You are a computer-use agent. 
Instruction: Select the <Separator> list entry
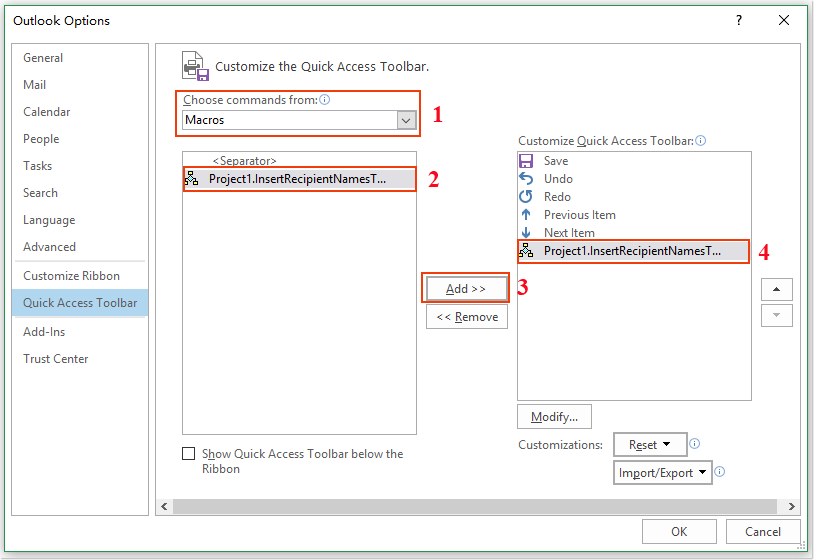(244, 161)
